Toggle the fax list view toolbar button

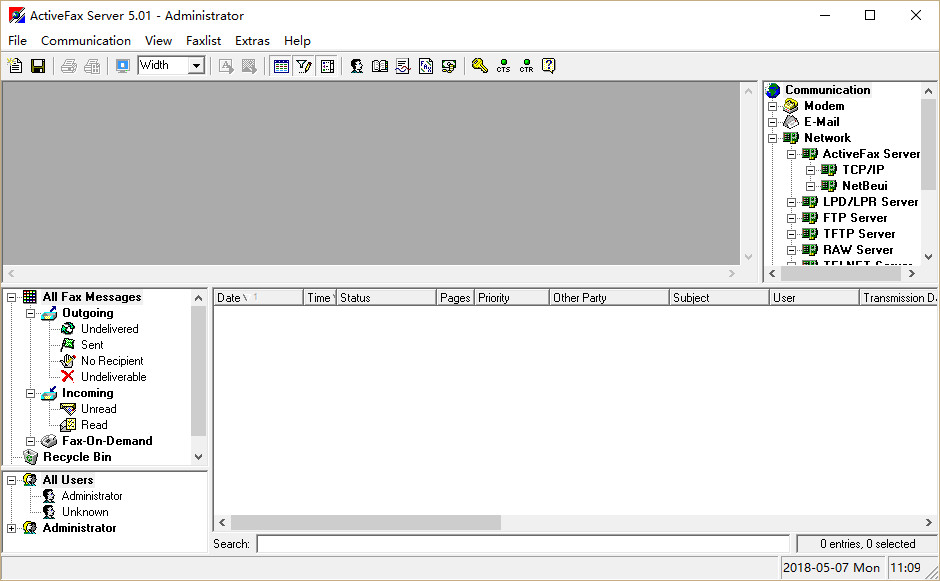281,66
